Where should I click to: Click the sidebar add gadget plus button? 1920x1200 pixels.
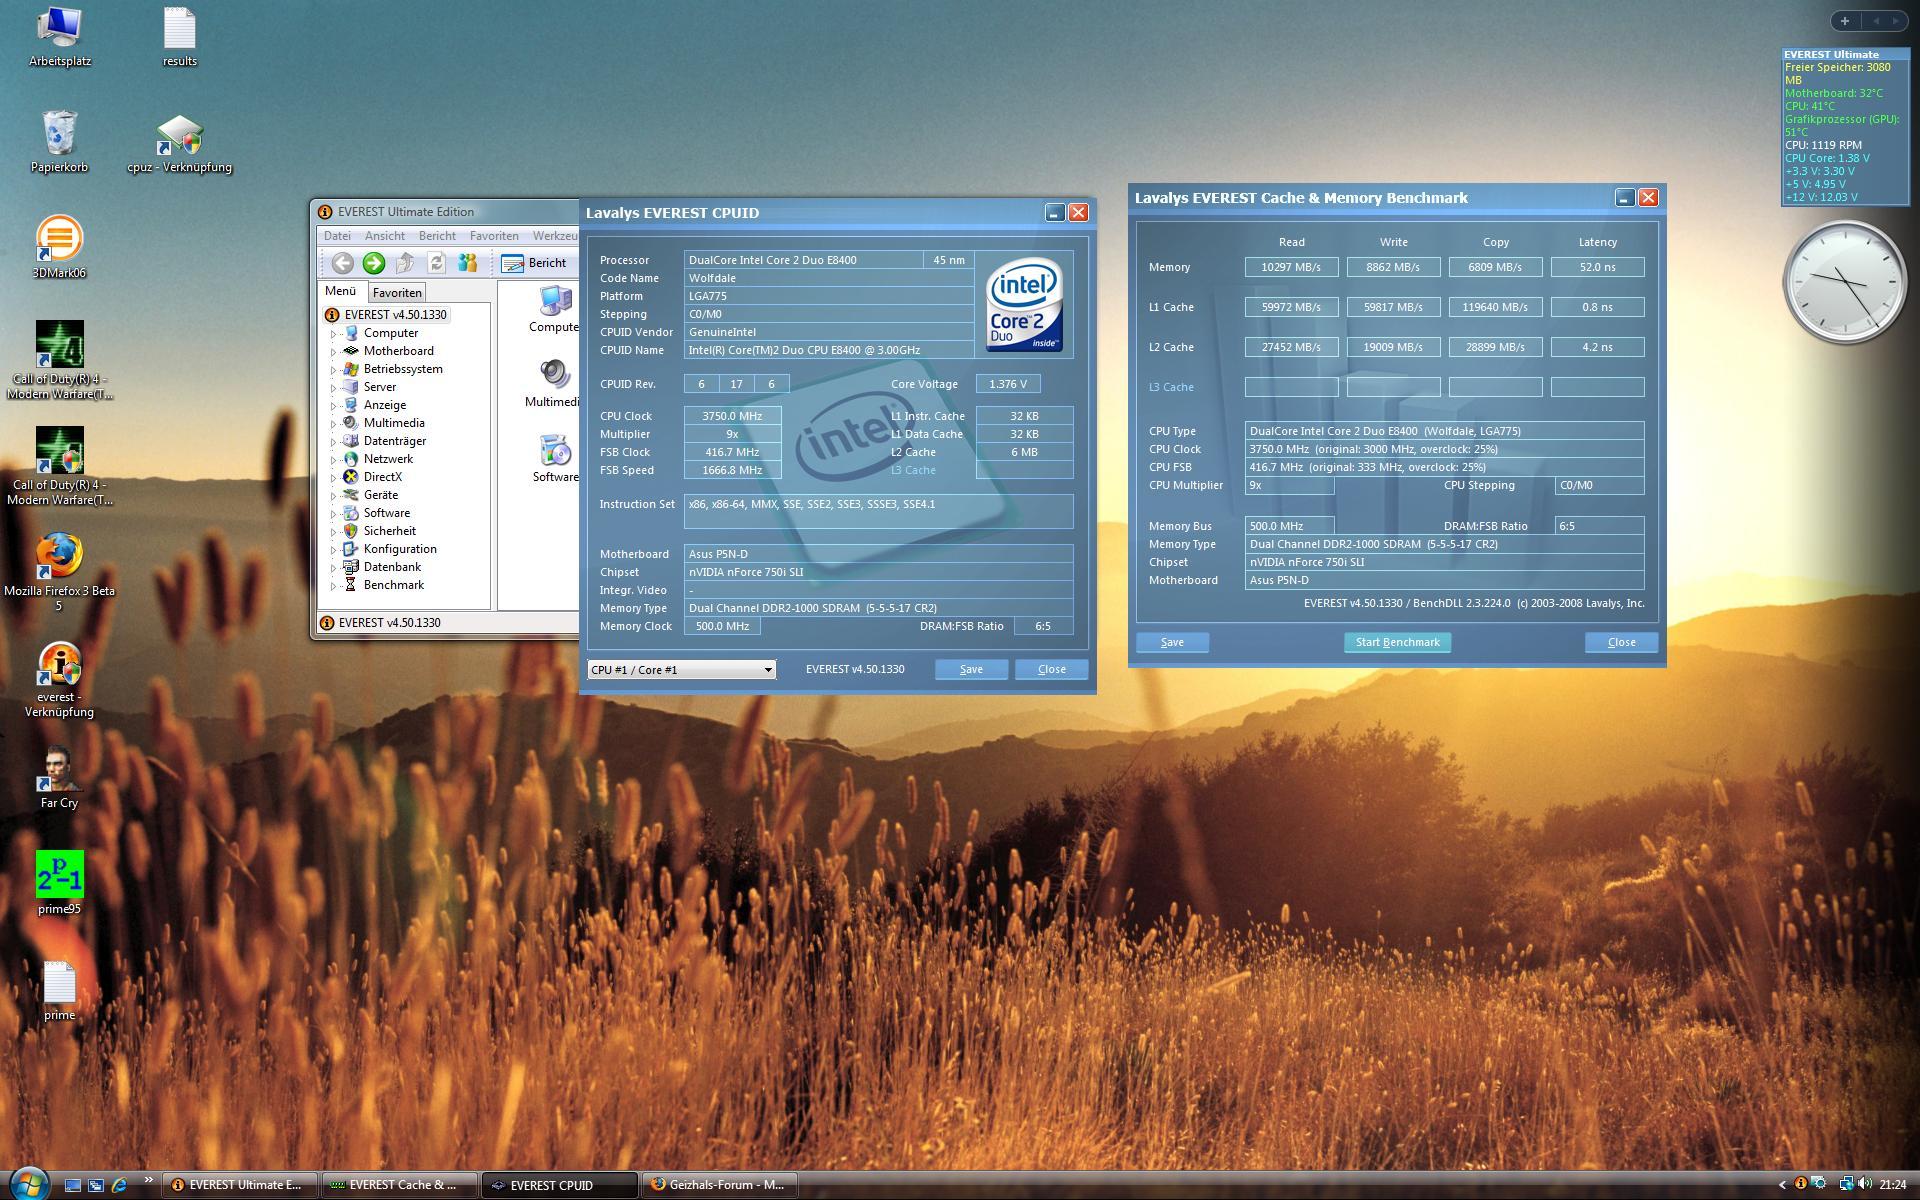(x=1845, y=21)
